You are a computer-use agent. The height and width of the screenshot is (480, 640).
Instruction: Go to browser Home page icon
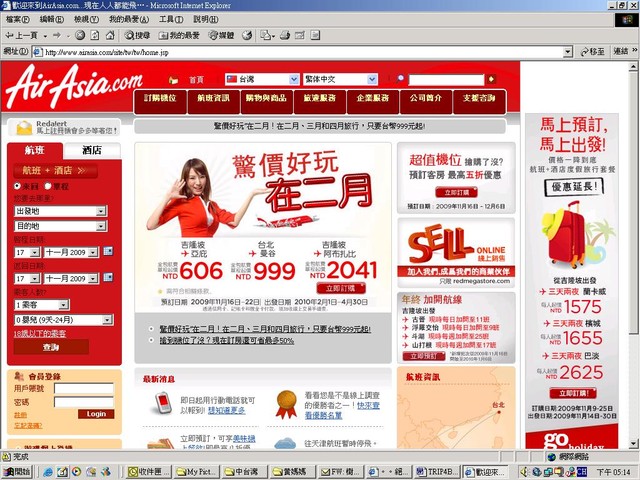pos(110,36)
